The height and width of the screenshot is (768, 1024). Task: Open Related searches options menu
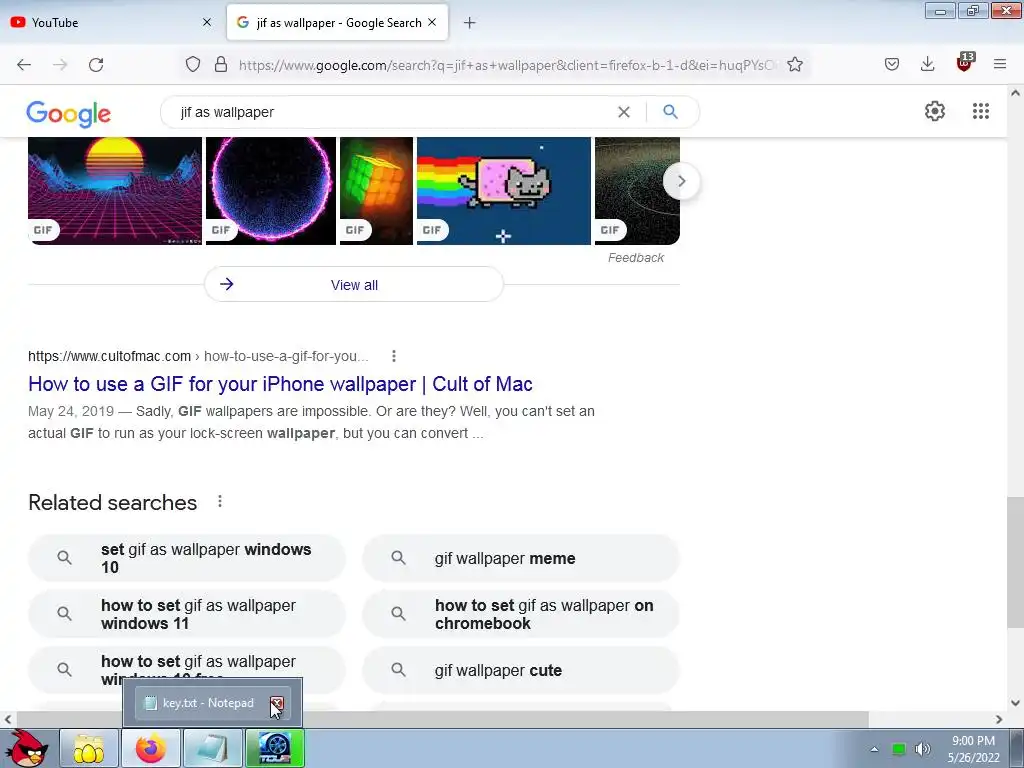click(x=220, y=502)
